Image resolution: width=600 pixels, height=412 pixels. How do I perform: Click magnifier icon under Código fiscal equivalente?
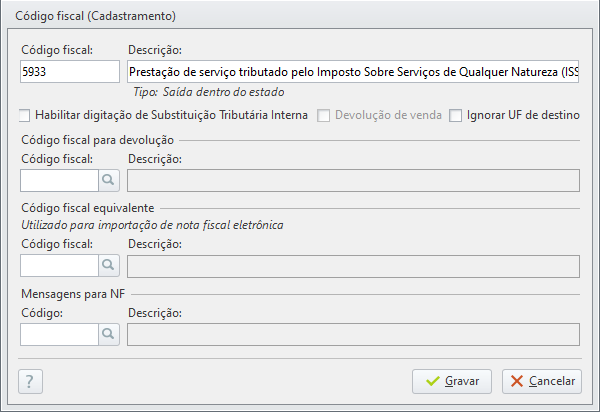click(x=109, y=265)
